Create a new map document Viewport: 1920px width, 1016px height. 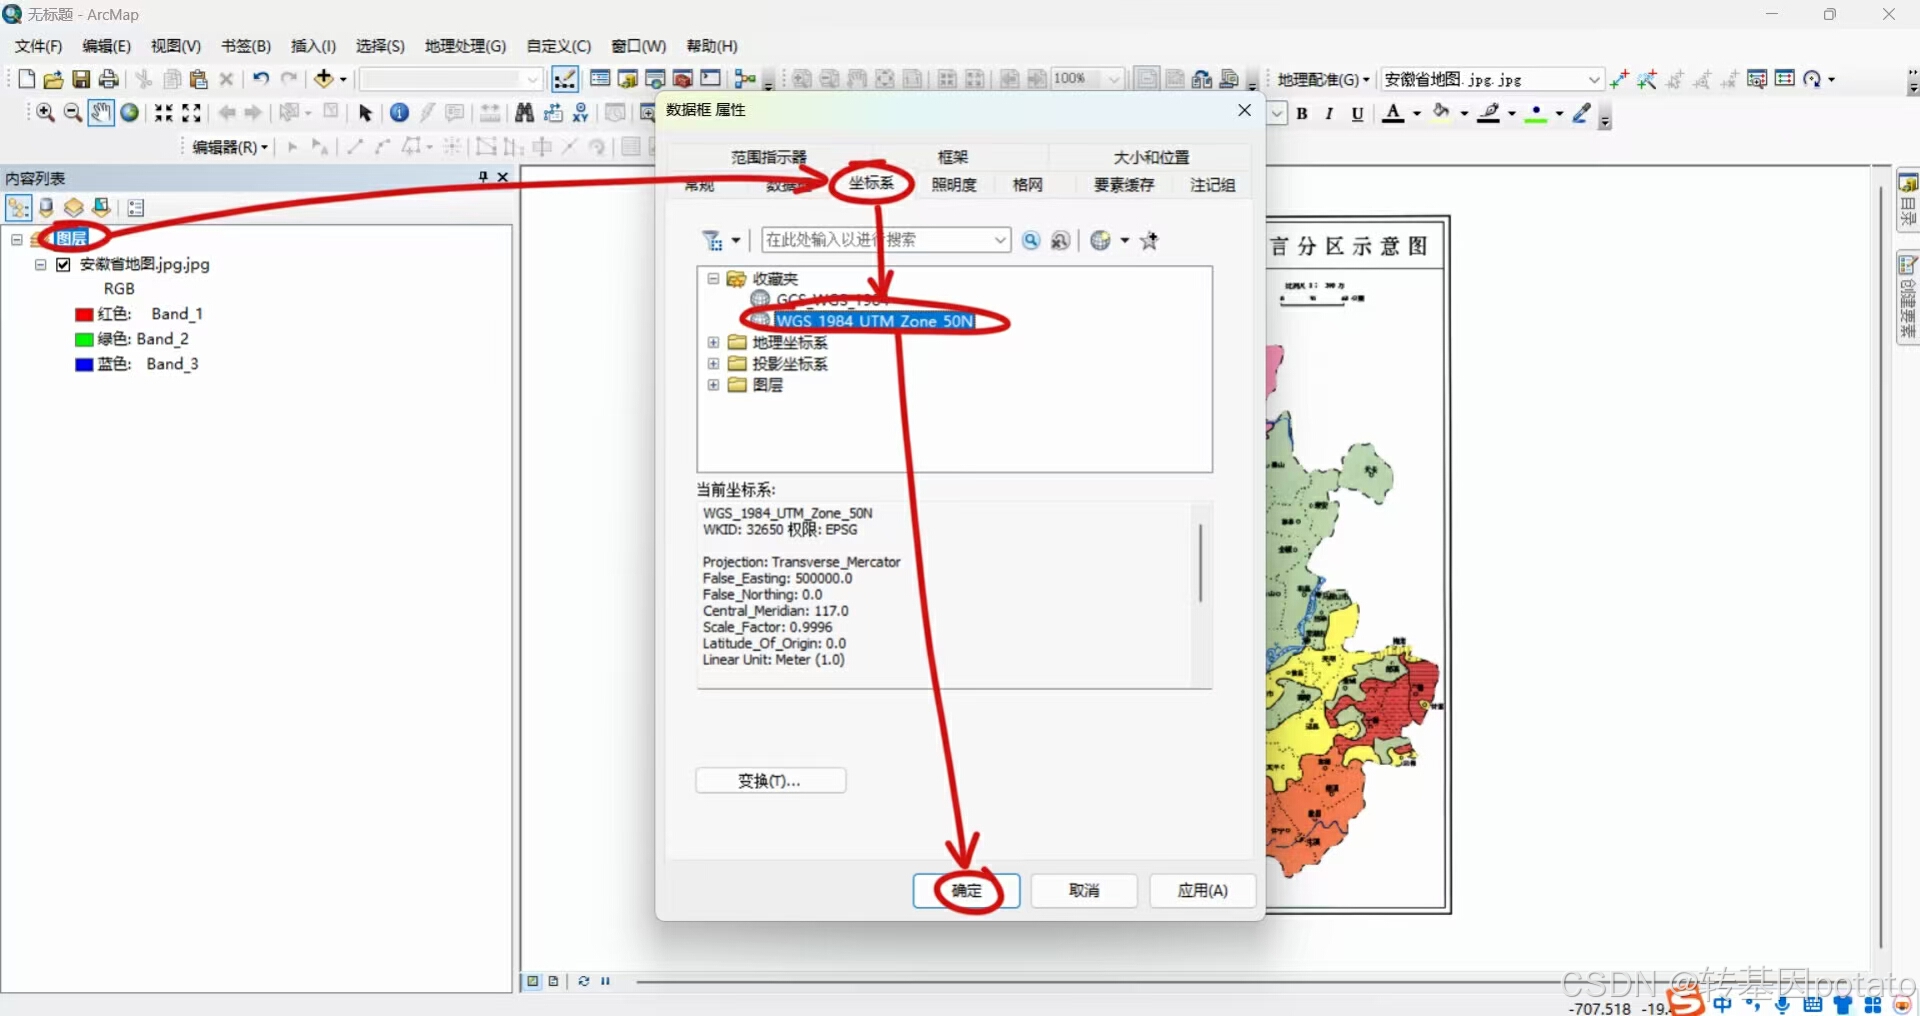pyautogui.click(x=27, y=79)
